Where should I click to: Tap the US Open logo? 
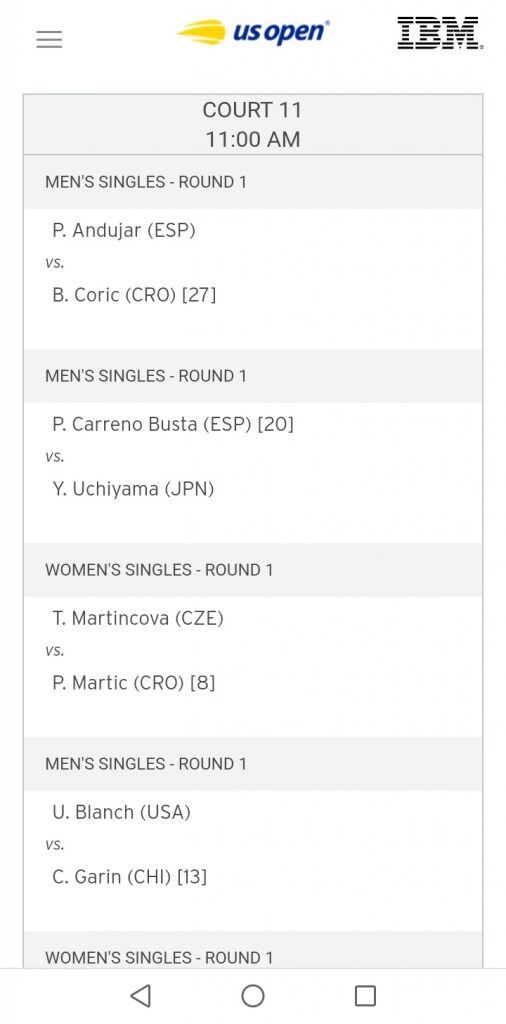pyautogui.click(x=253, y=32)
